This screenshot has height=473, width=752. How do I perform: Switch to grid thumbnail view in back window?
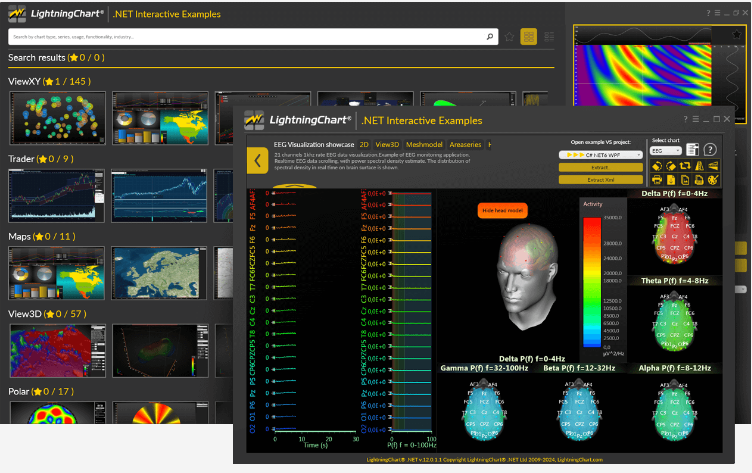pyautogui.click(x=529, y=36)
